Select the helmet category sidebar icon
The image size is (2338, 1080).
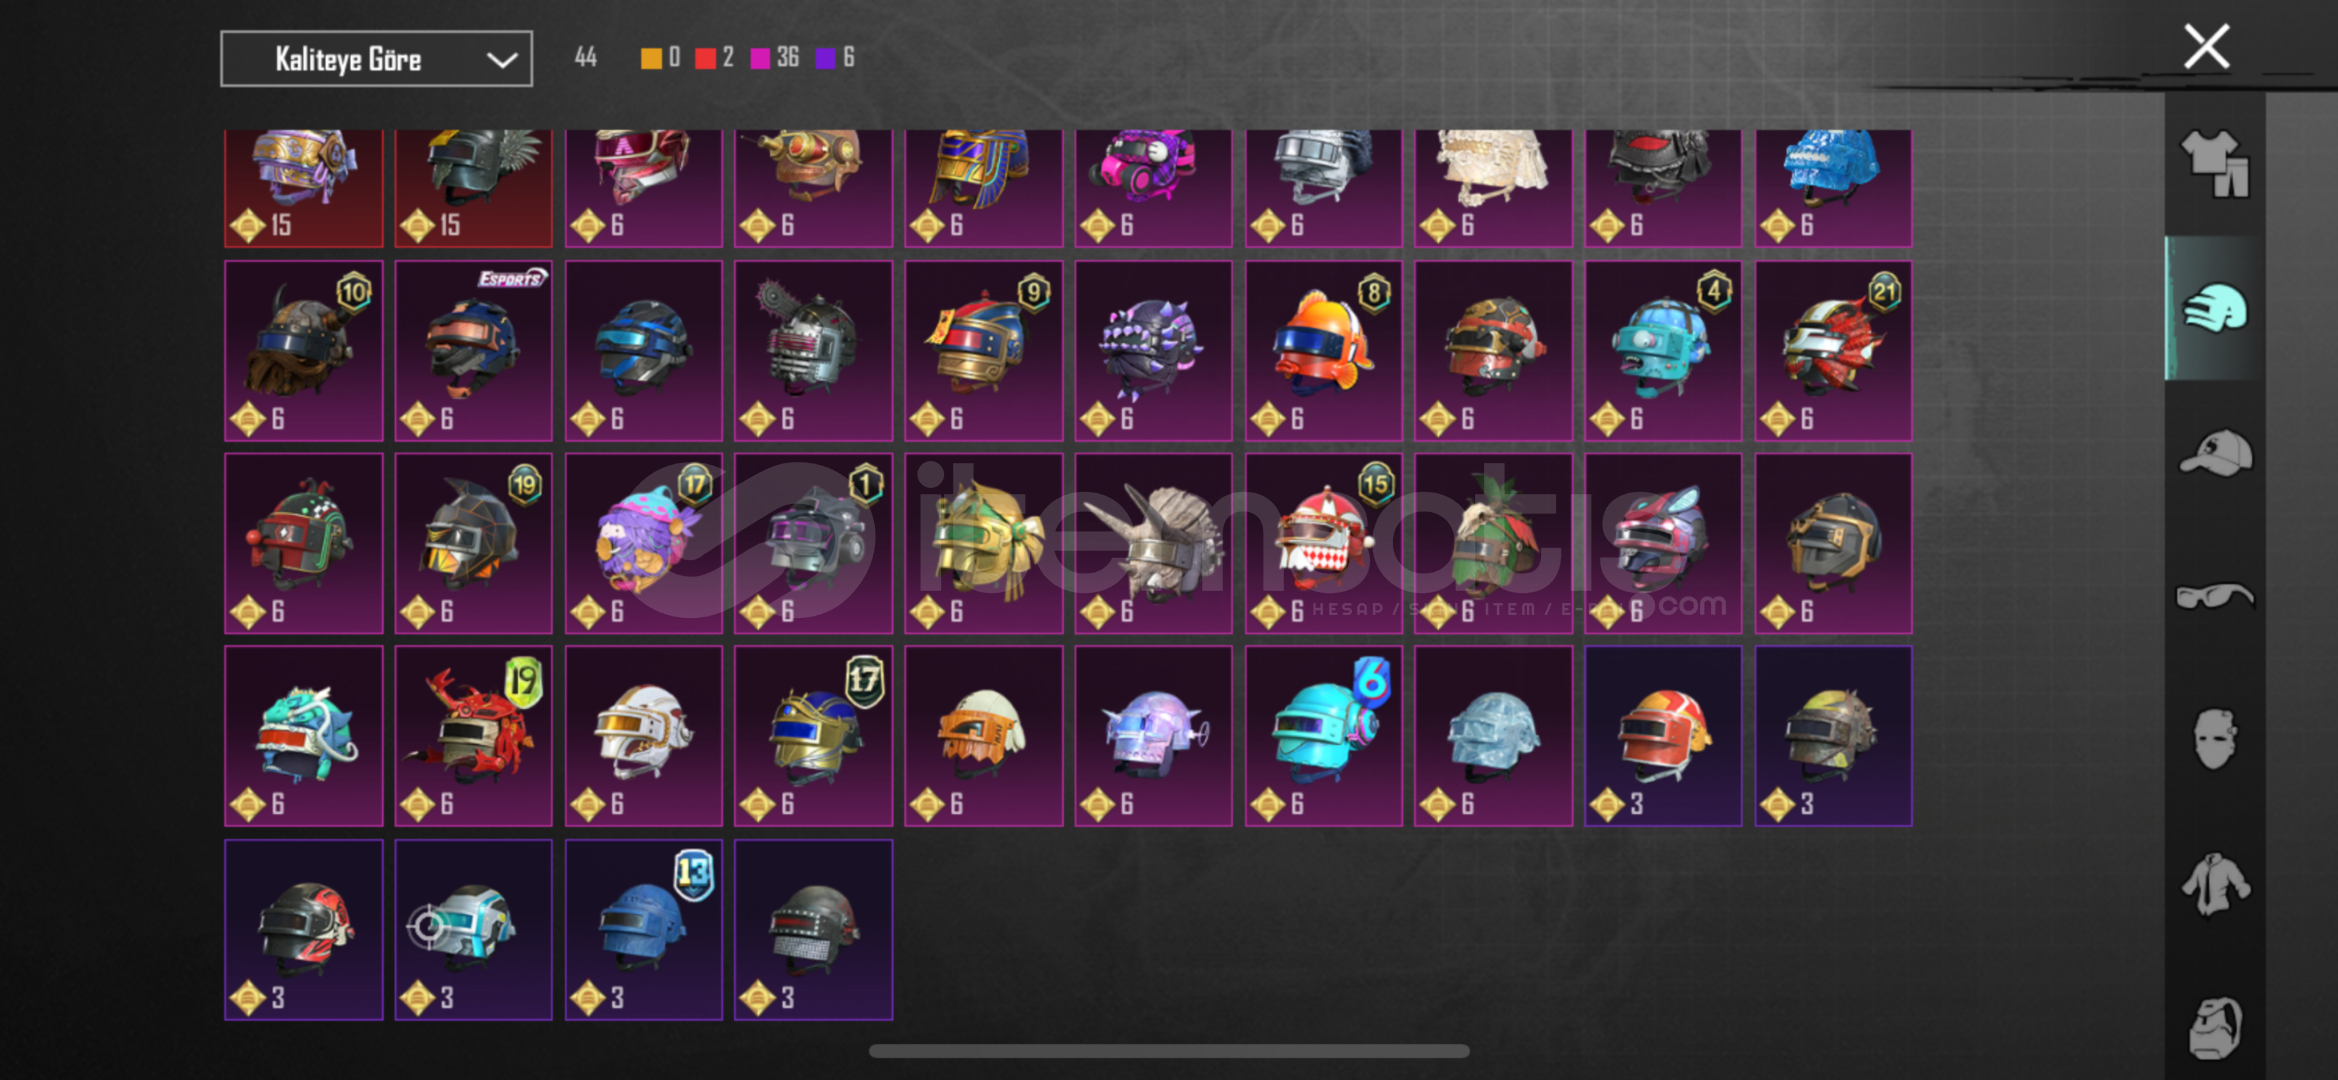point(2215,308)
